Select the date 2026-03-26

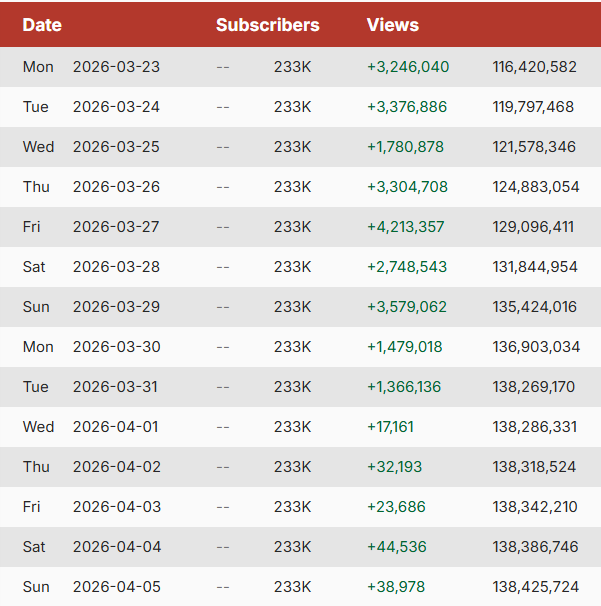pos(116,187)
